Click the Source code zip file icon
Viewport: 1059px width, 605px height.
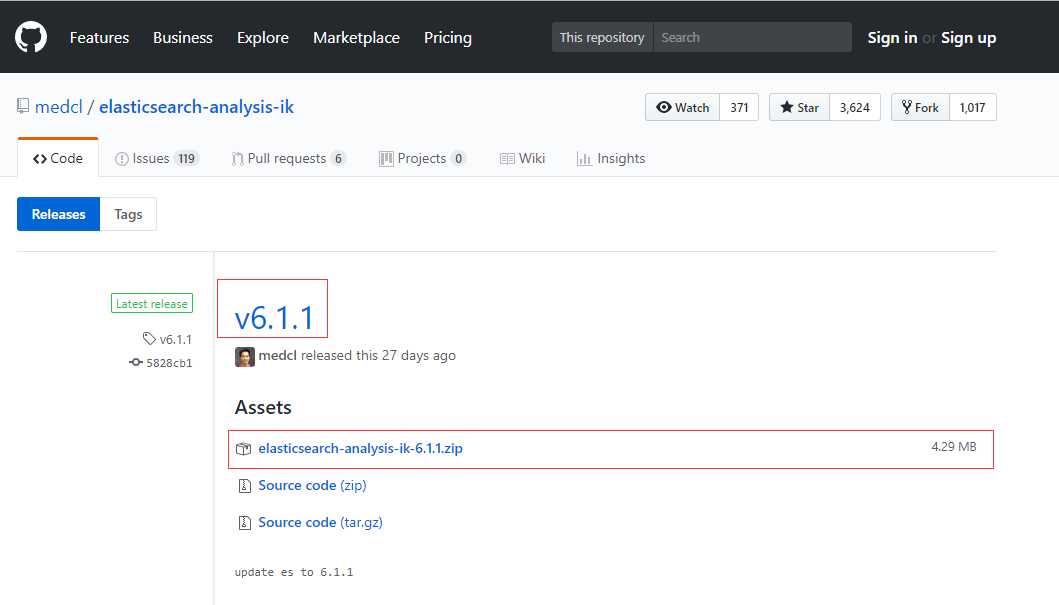click(244, 486)
